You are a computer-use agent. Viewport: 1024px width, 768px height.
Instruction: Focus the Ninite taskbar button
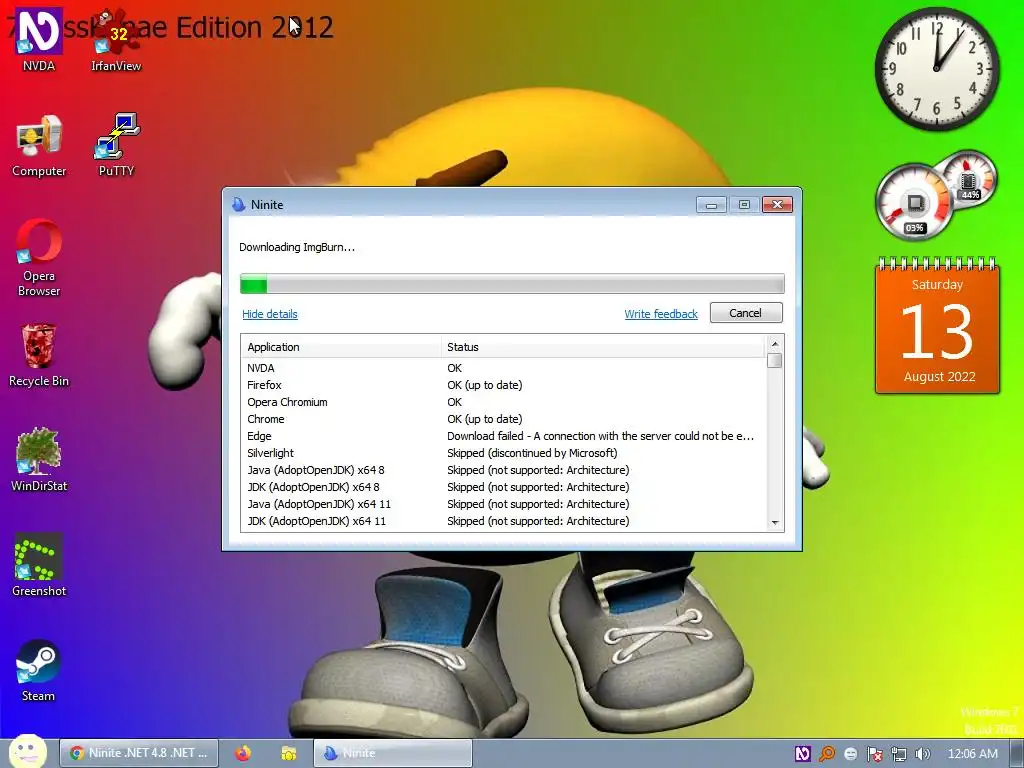coord(392,753)
